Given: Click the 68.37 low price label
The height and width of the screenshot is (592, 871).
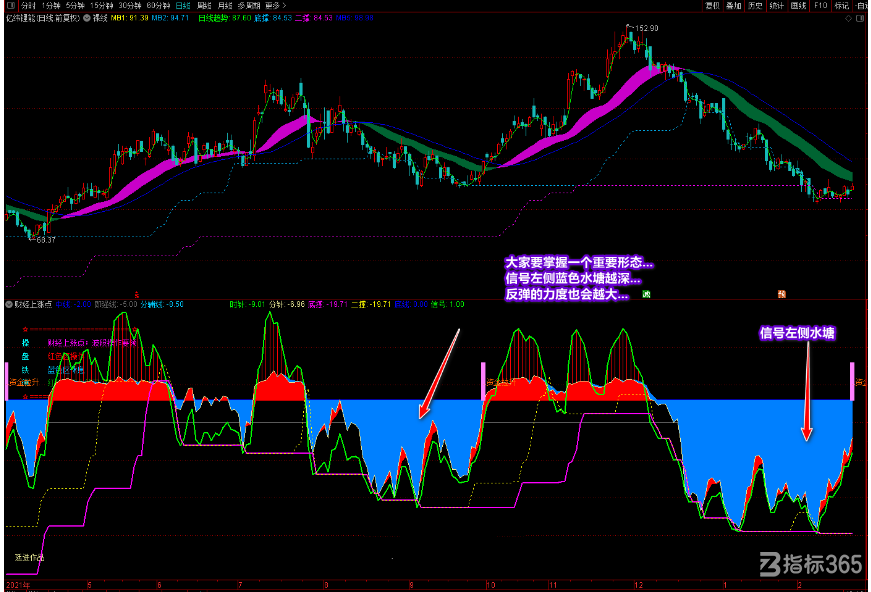Looking at the screenshot, I should pos(46,240).
